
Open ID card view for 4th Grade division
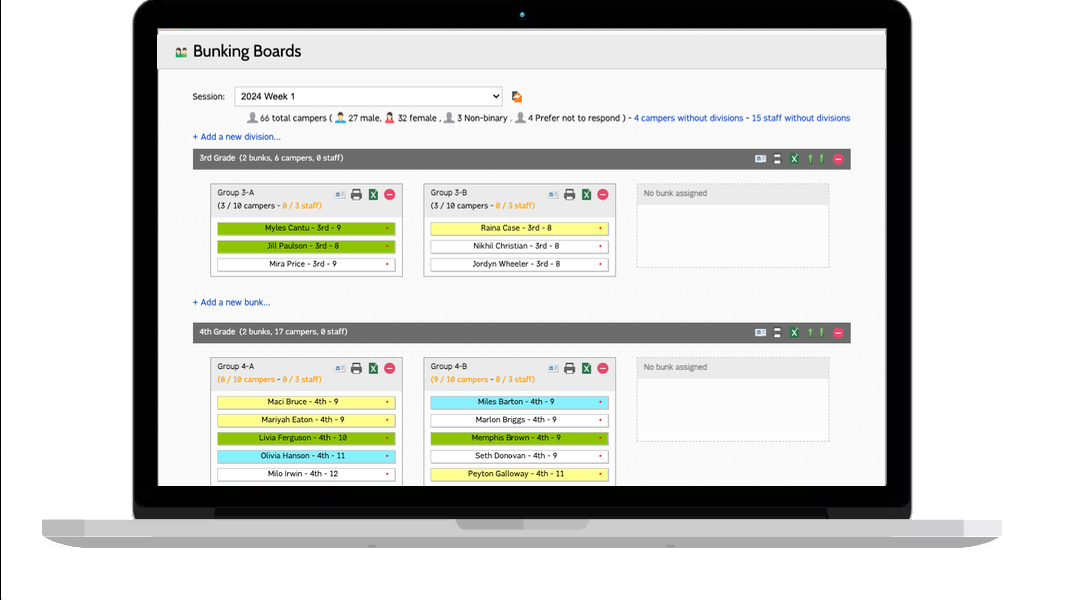pyautogui.click(x=760, y=333)
